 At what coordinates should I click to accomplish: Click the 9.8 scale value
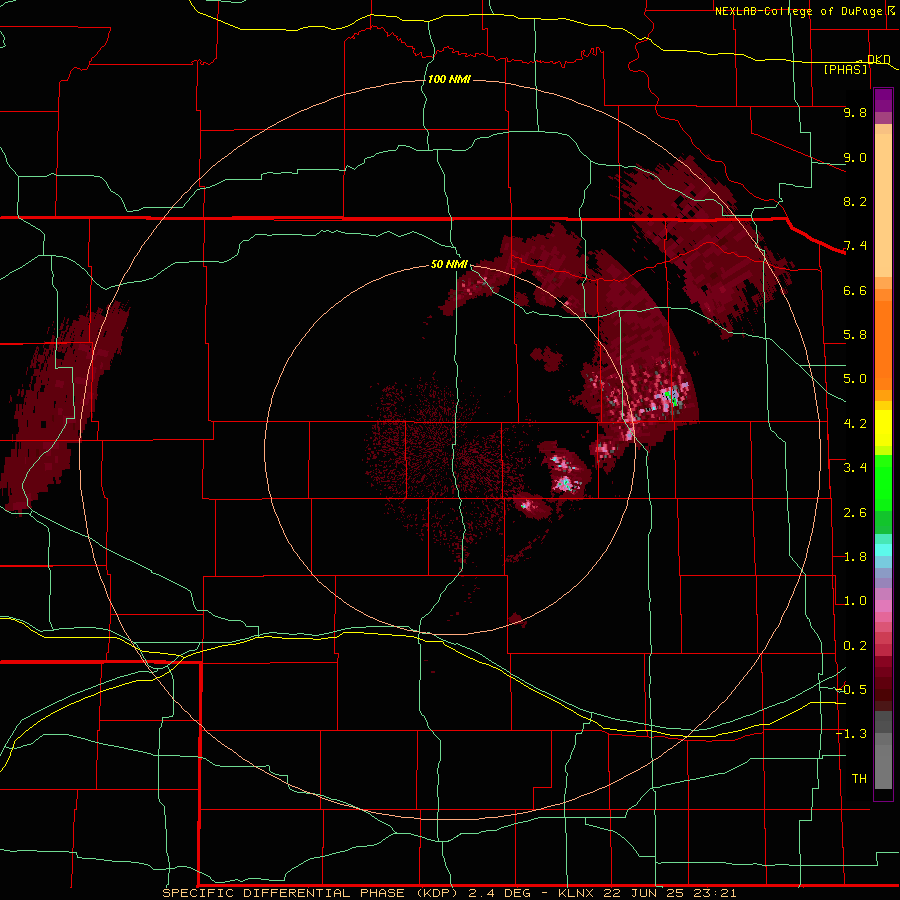click(855, 112)
